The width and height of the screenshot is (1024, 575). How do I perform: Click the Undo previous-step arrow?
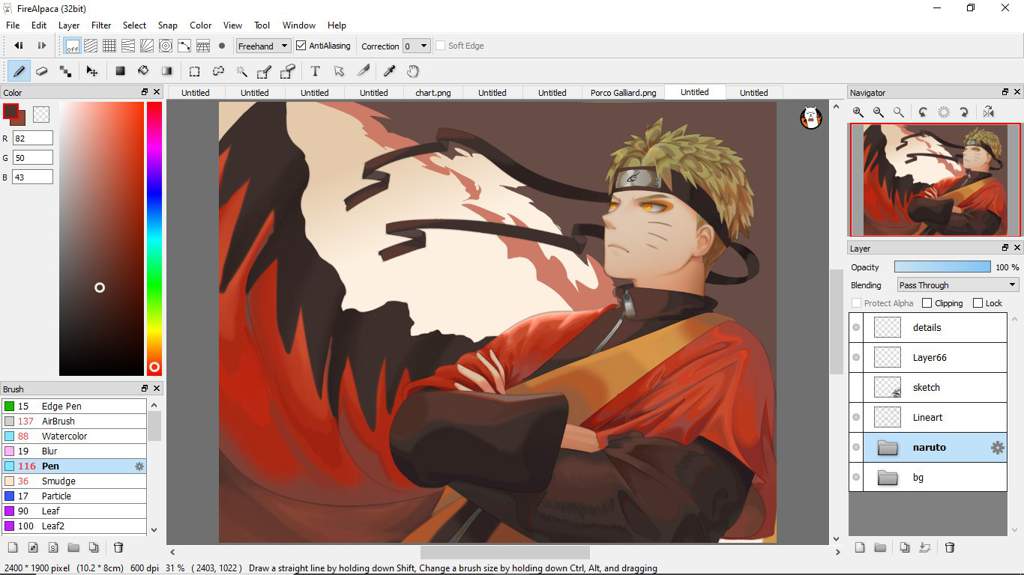click(19, 46)
